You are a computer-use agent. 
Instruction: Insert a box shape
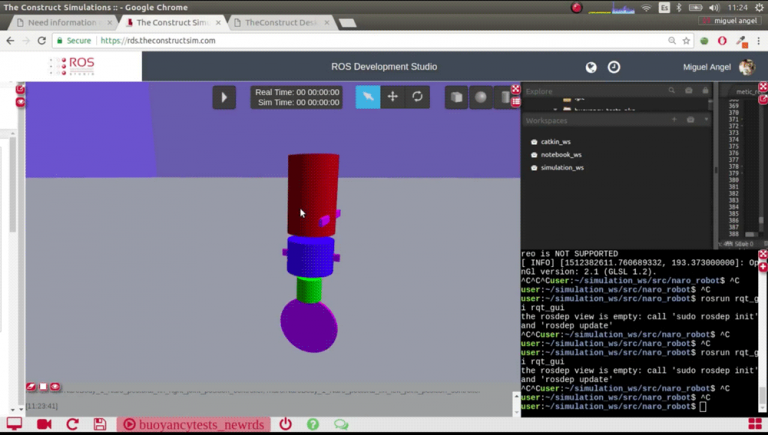click(x=456, y=97)
